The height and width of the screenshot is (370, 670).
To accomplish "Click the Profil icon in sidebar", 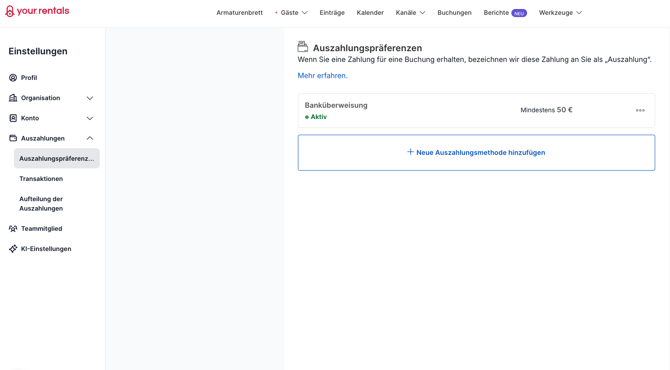I will click(x=13, y=78).
